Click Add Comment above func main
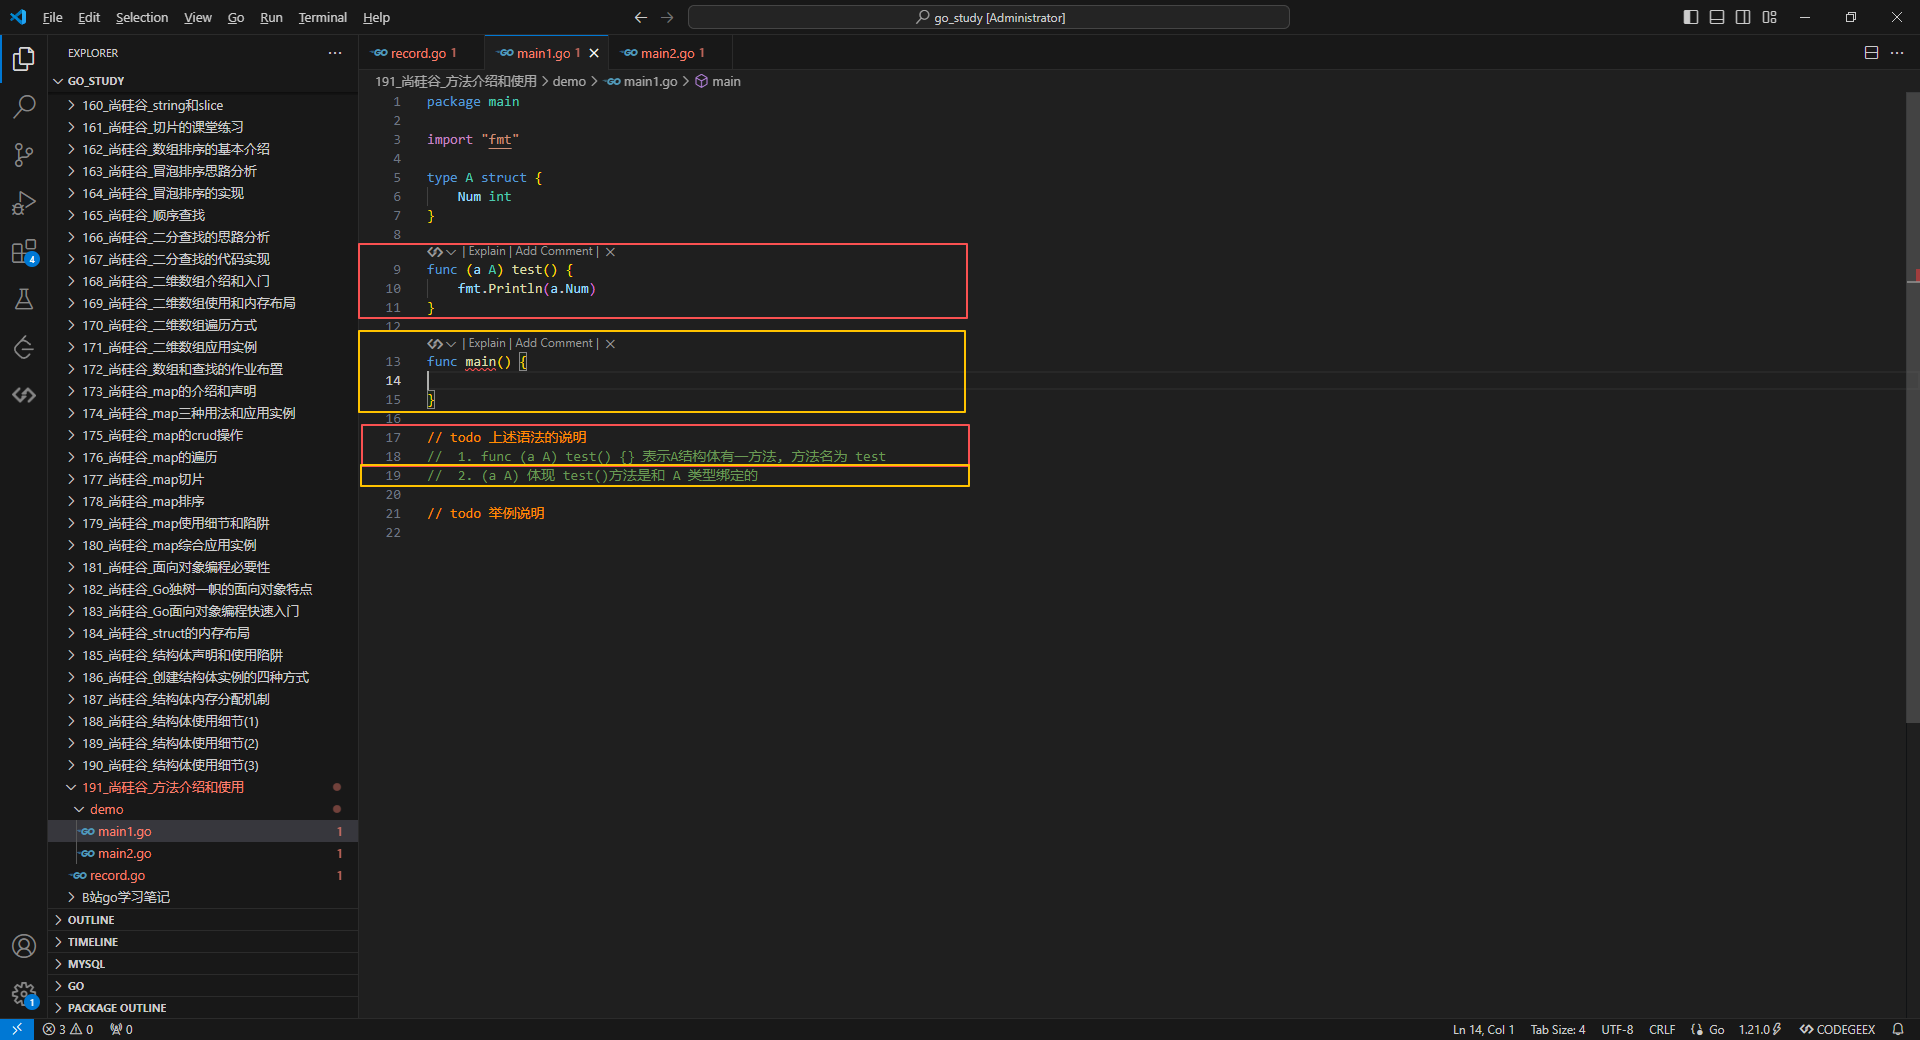This screenshot has height=1040, width=1920. pos(554,344)
